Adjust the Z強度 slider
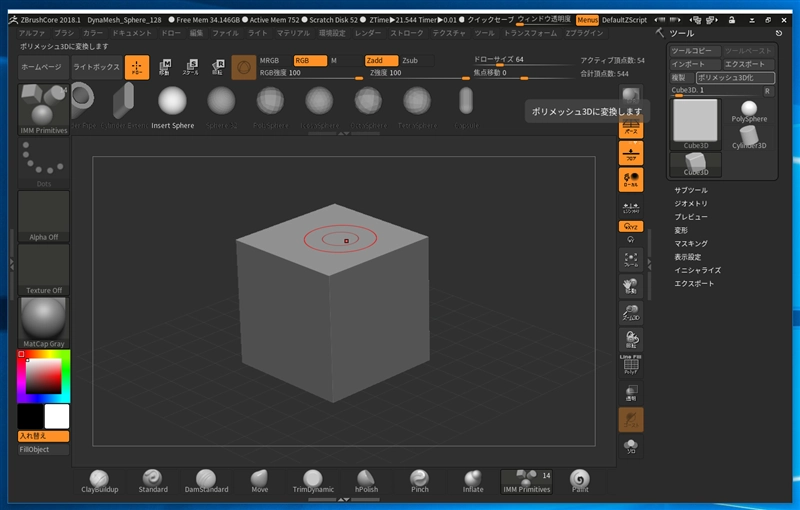 [419, 73]
